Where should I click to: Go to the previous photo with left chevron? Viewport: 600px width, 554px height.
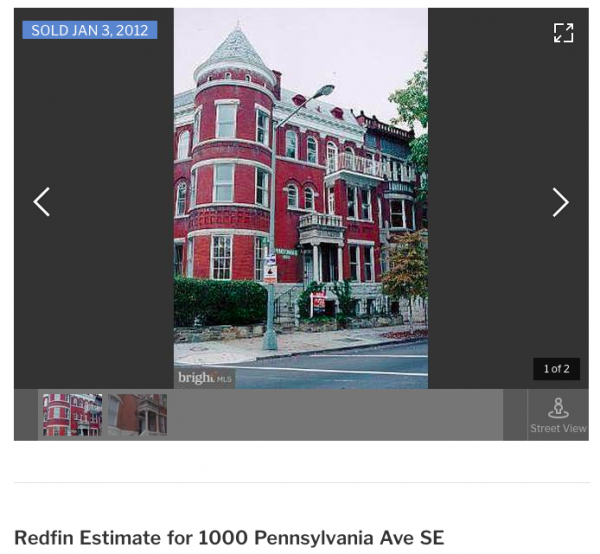click(x=41, y=202)
